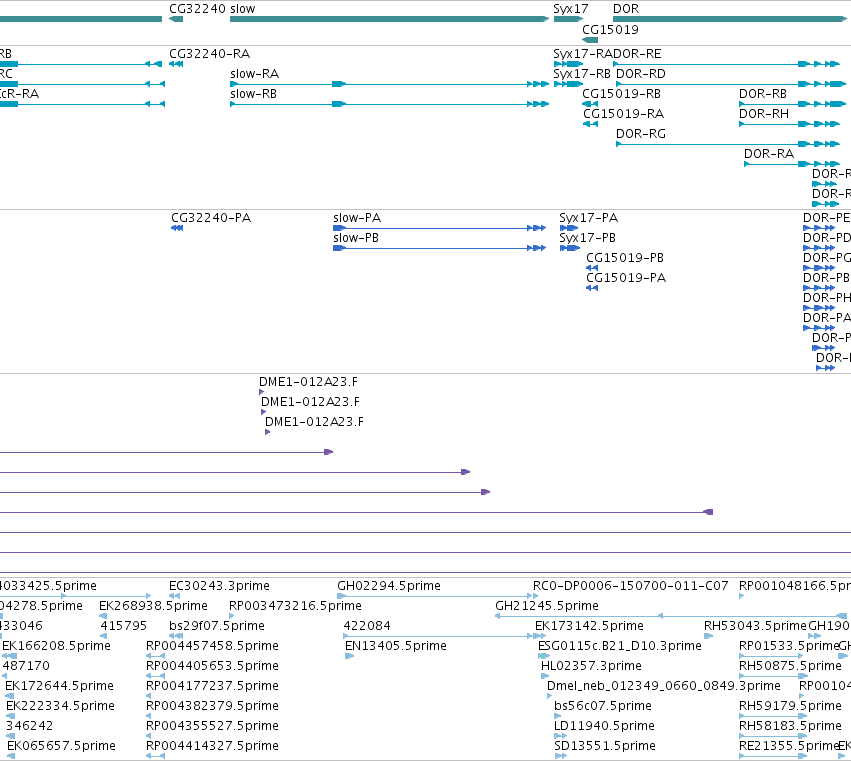Select the CG32240-RA transcript label
Screen dimensions: 851x761
(x=209, y=54)
